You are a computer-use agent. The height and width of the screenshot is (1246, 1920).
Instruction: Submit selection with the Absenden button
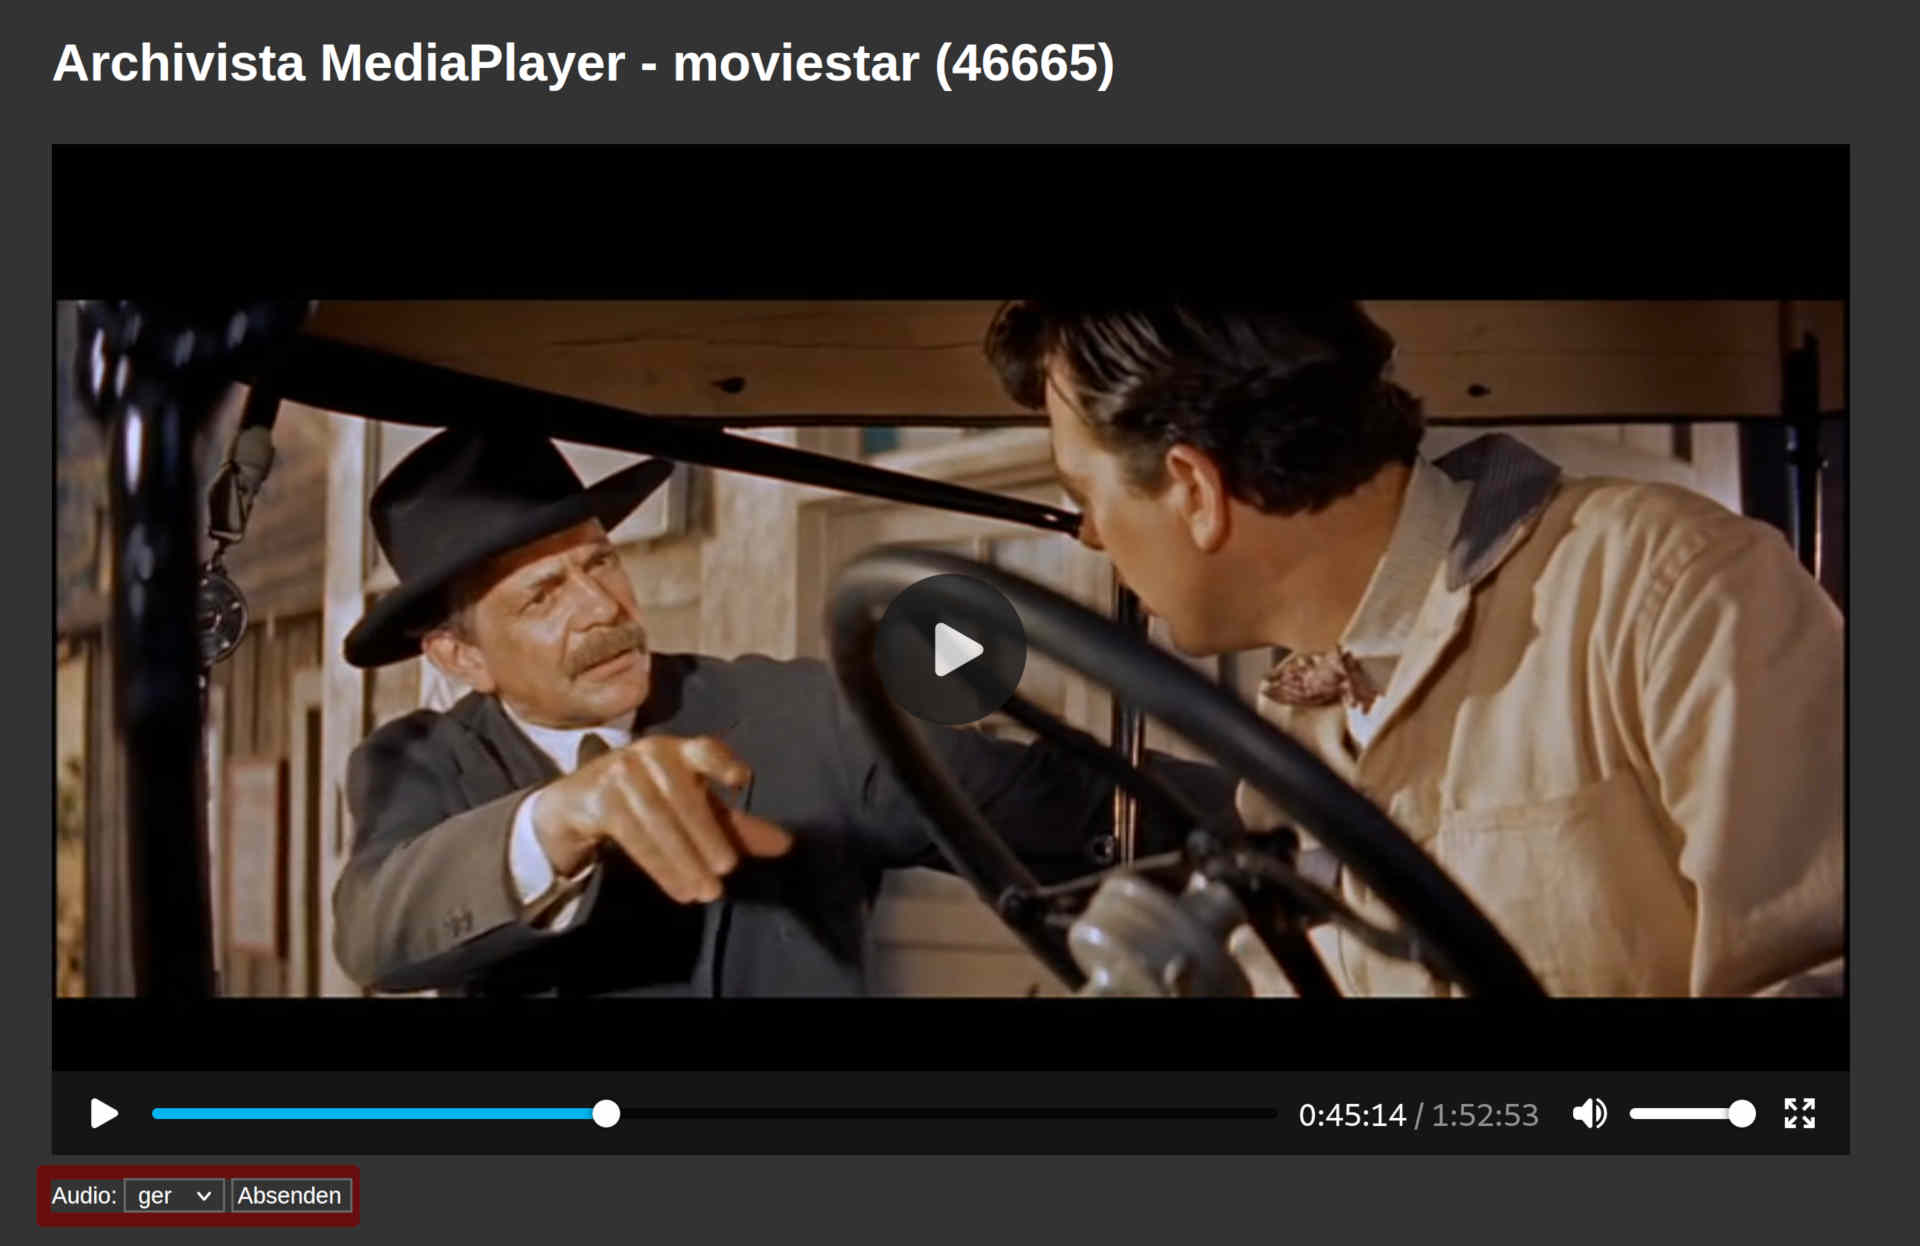(x=290, y=1195)
